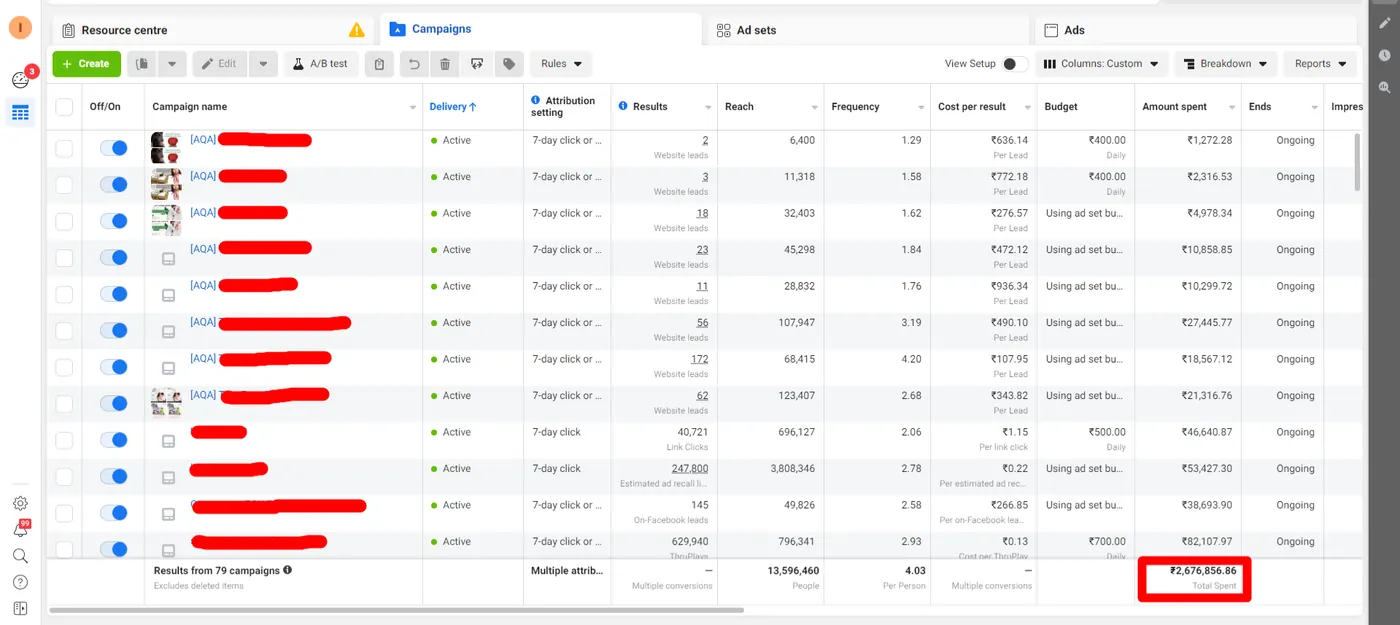This screenshot has width=1400, height=625.
Task: Click the A/B test button
Action: 321,64
